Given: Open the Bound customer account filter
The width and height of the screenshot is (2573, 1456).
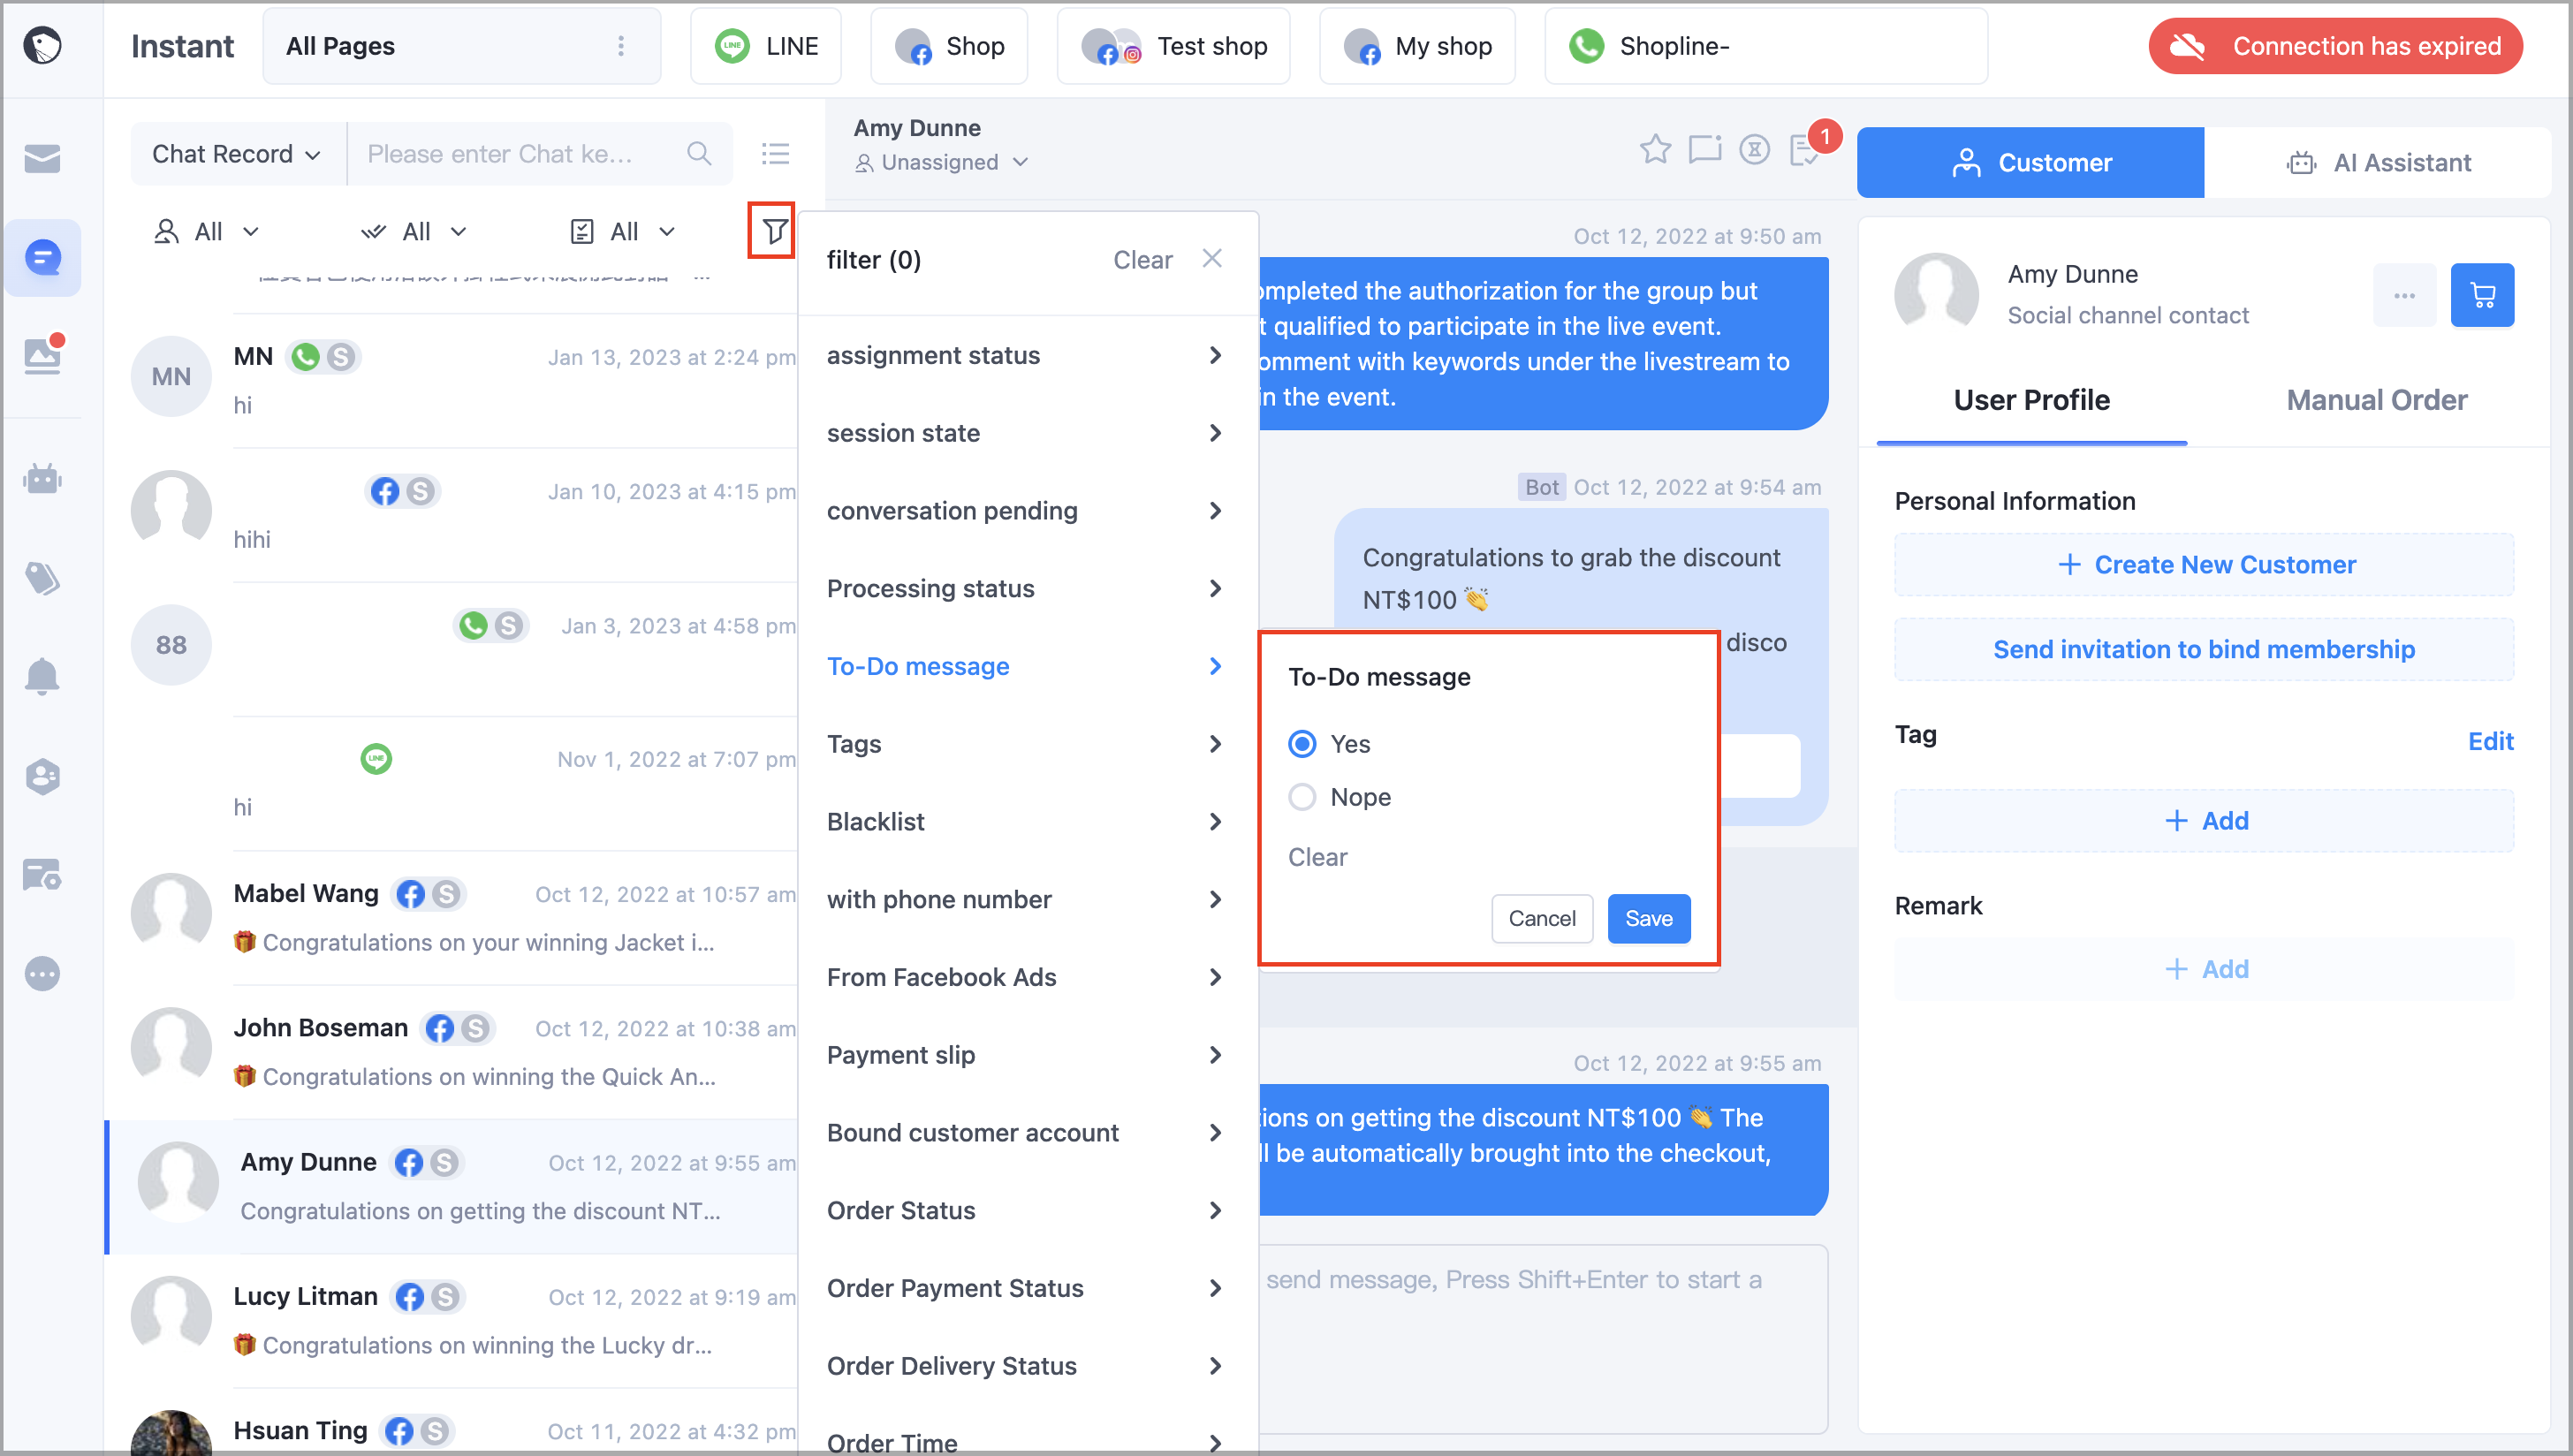Looking at the screenshot, I should pyautogui.click(x=1026, y=1132).
